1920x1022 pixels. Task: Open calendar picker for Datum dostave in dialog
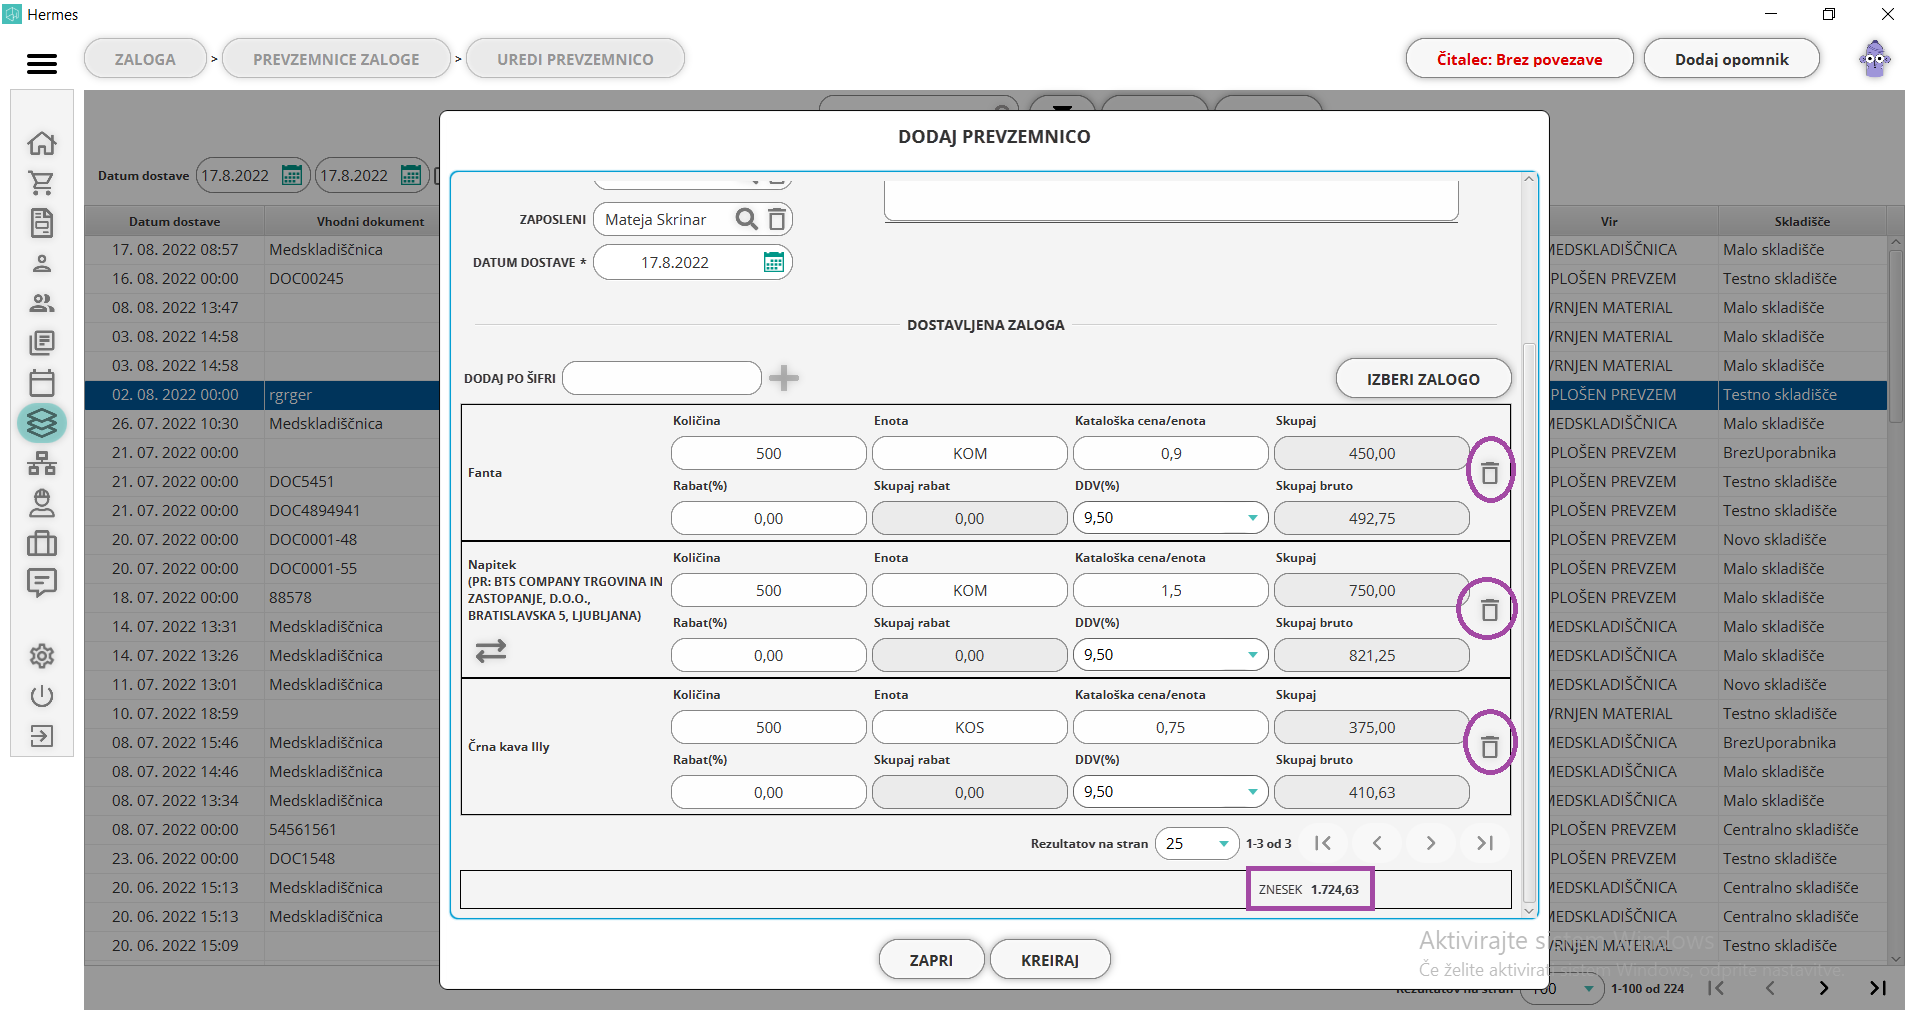click(x=774, y=262)
